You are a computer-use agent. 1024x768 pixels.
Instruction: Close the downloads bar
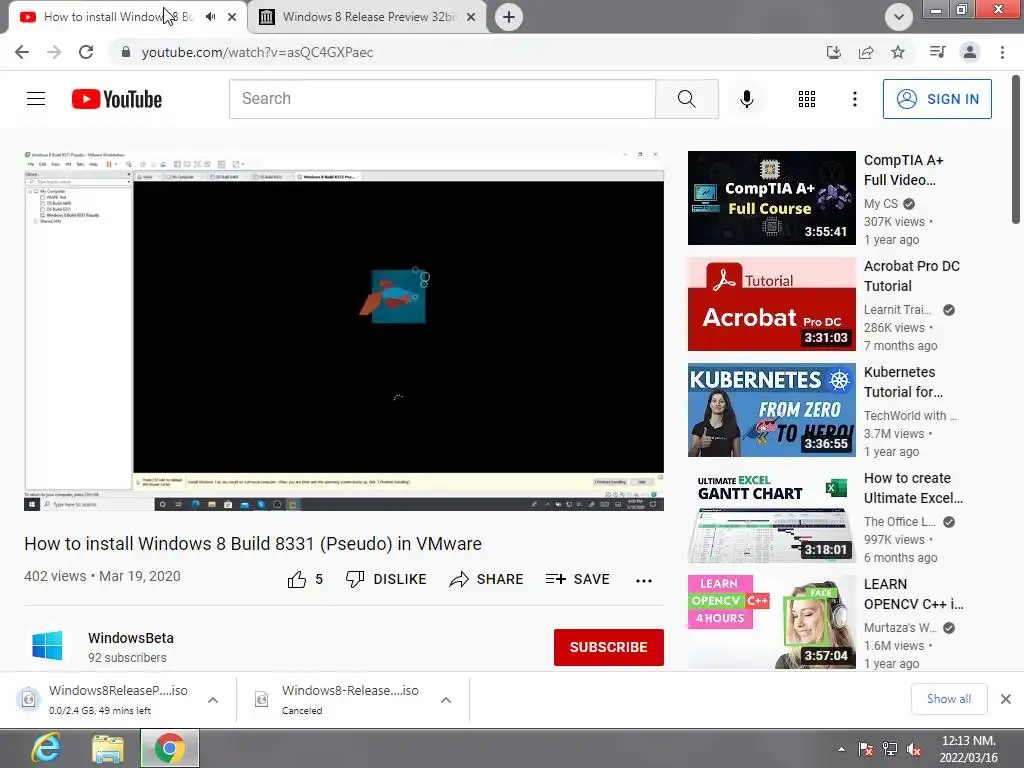point(1006,699)
